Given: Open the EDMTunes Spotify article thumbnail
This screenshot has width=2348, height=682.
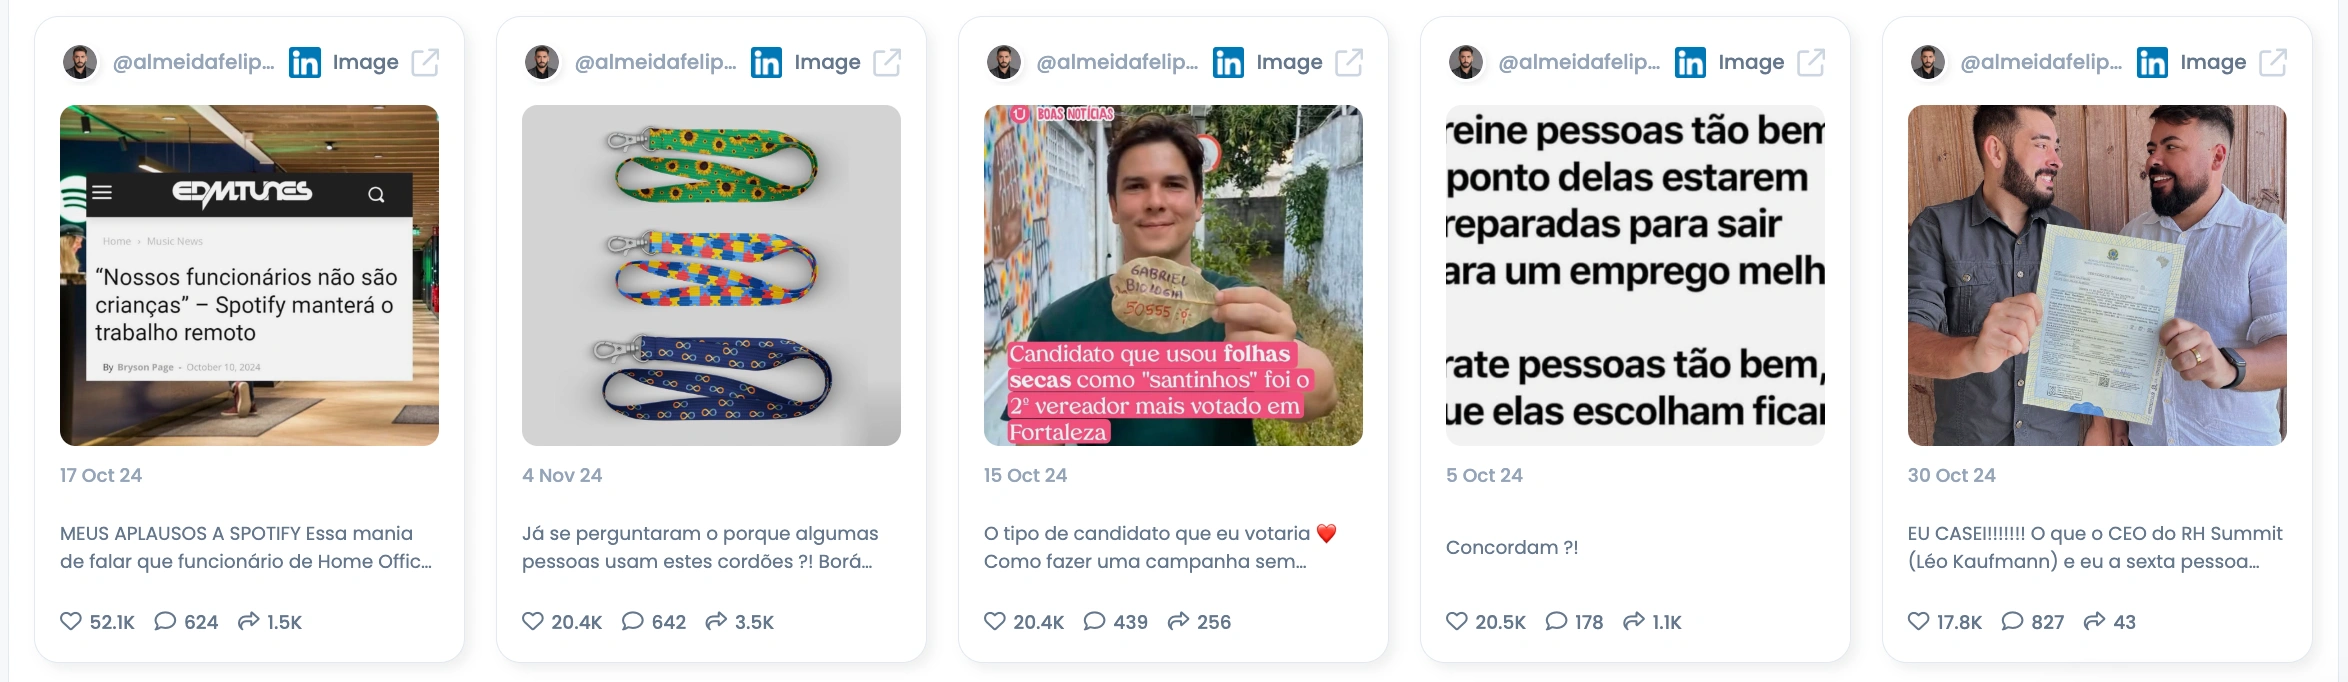Looking at the screenshot, I should (249, 275).
